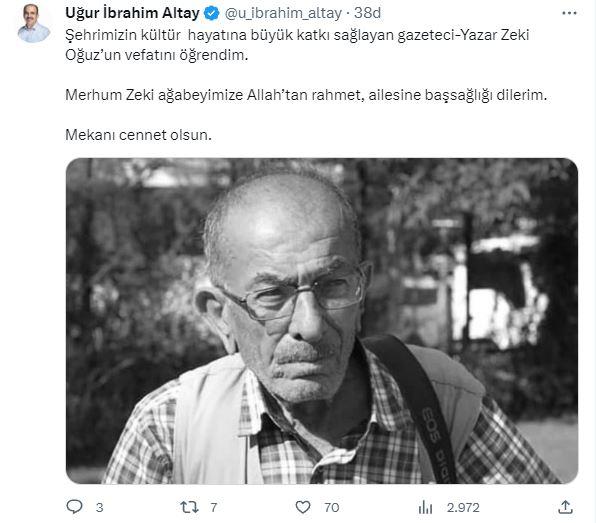Click the view count 2.972
Image resolution: width=596 pixels, height=523 pixels.
click(463, 507)
